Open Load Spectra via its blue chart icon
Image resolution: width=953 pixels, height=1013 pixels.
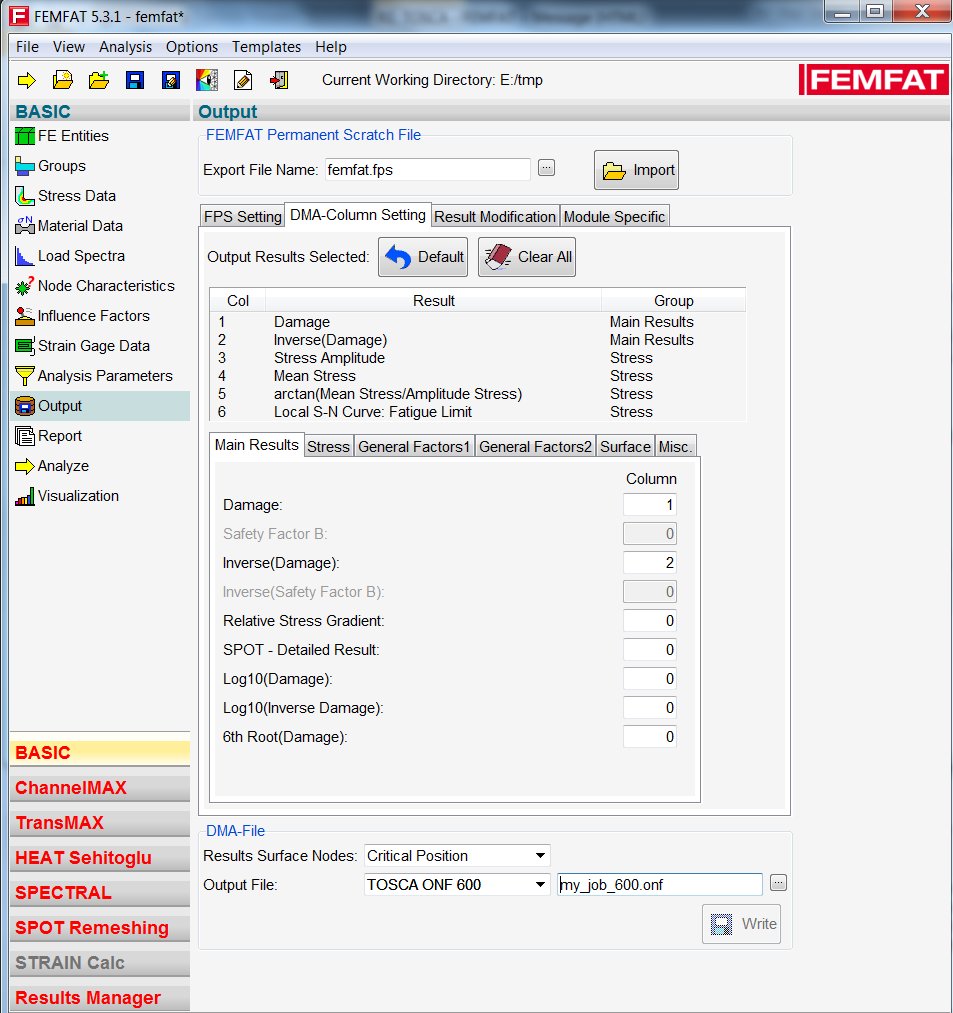25,256
